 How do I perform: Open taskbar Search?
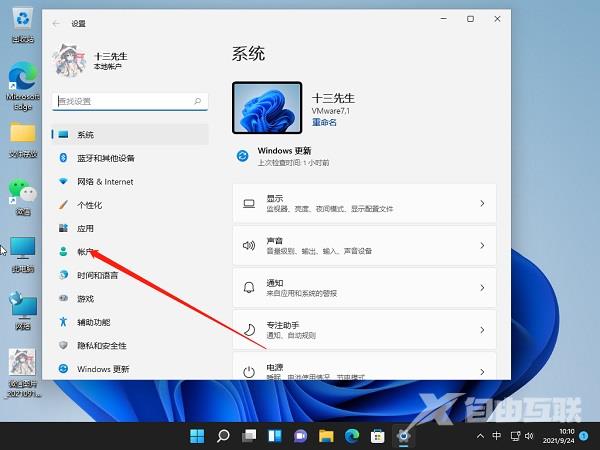pos(223,435)
